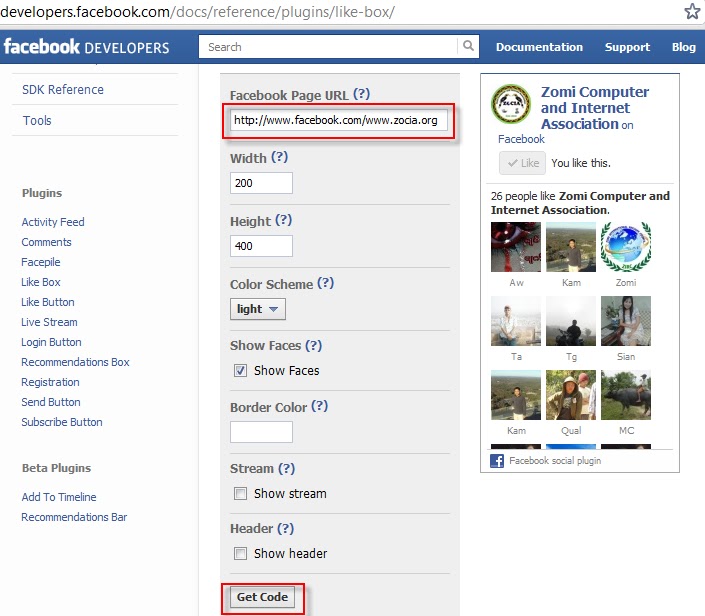The height and width of the screenshot is (616, 705).
Task: Bookmark page with the star icon
Action: click(692, 11)
